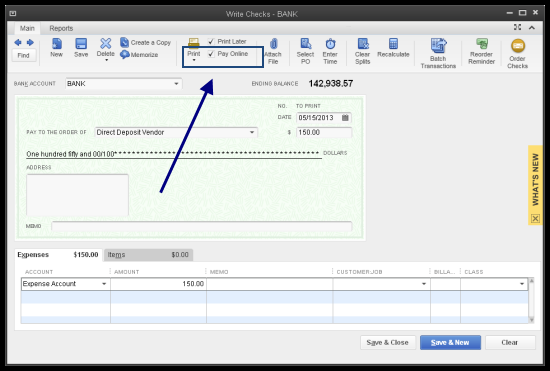The image size is (550, 371).
Task: Click the Order Checks icon
Action: 518,46
